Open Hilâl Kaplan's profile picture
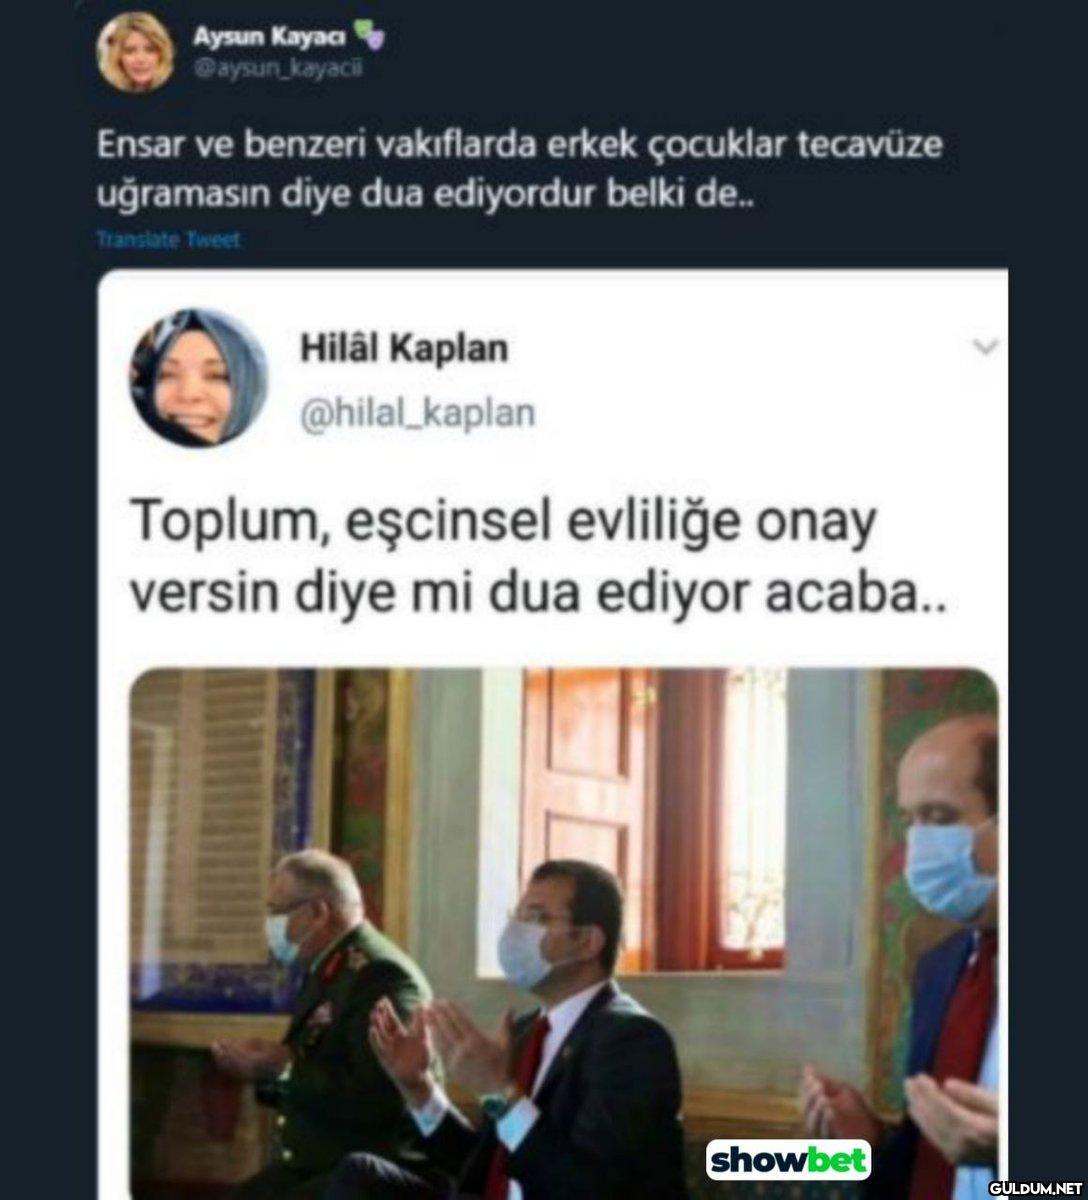 click(200, 377)
